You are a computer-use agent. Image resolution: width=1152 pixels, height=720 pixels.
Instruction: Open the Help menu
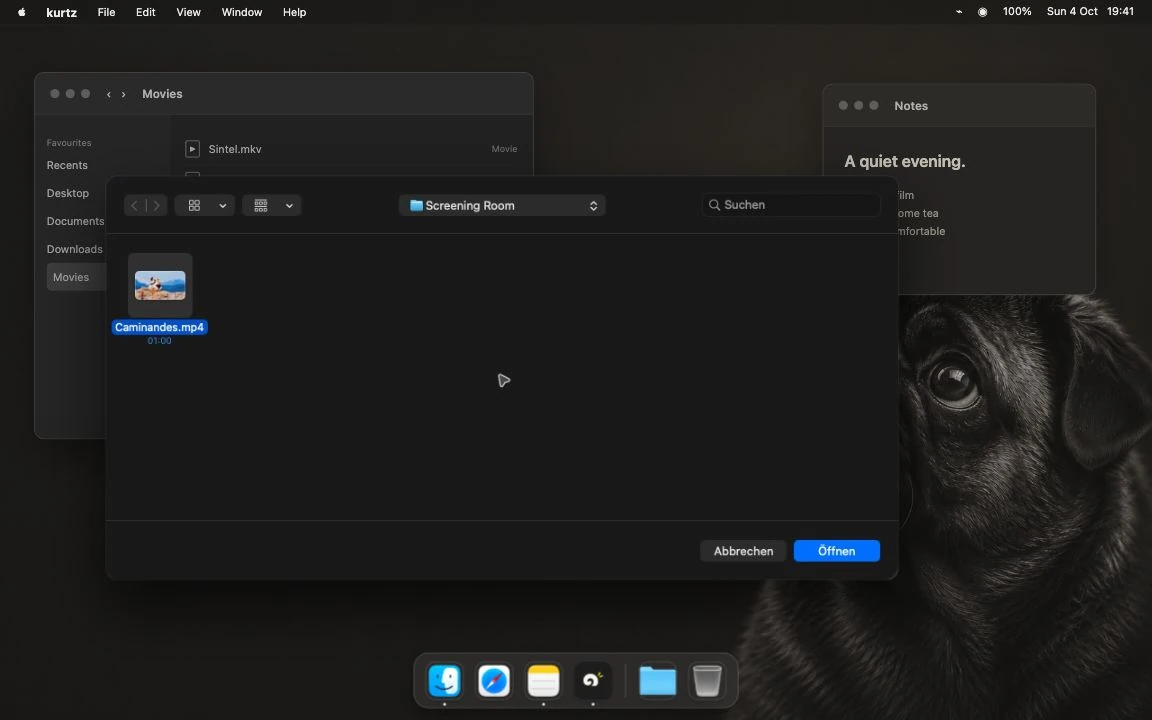295,12
